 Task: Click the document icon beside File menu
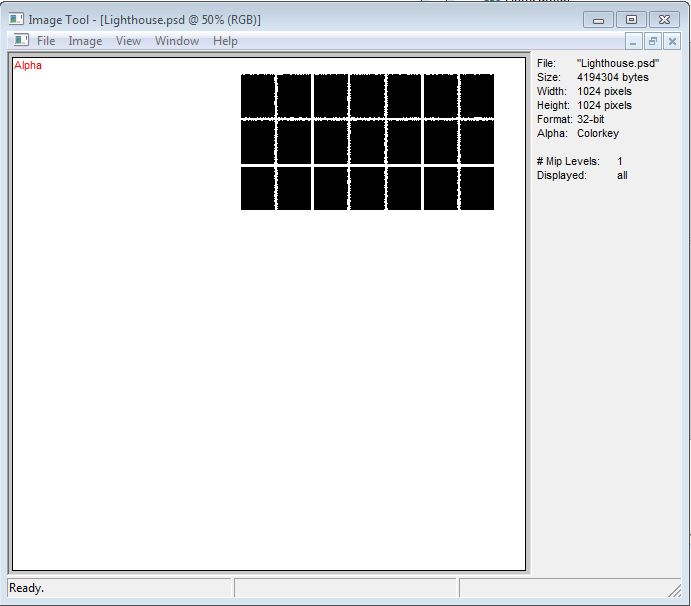21,41
